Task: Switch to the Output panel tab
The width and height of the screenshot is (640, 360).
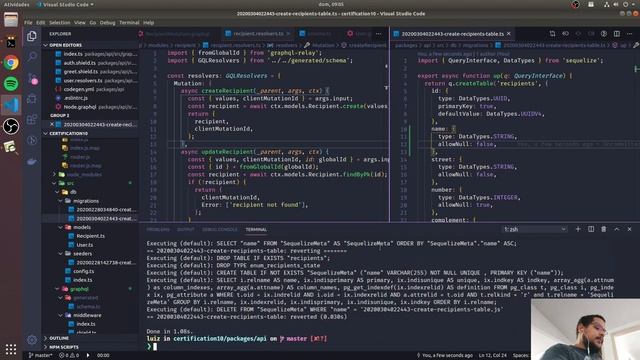Action: point(186,229)
